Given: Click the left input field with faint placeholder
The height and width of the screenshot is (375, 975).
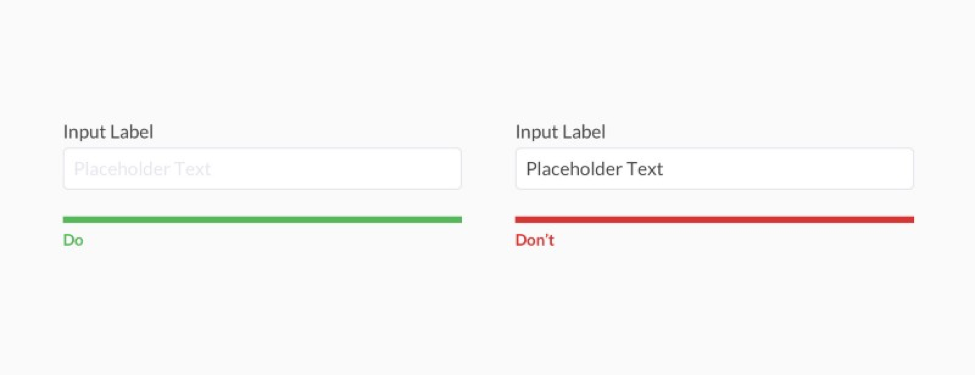Looking at the screenshot, I should (x=262, y=169).
